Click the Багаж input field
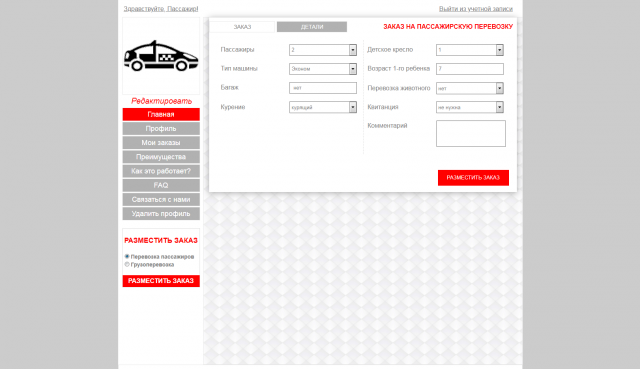This screenshot has width=640, height=369. (x=323, y=88)
